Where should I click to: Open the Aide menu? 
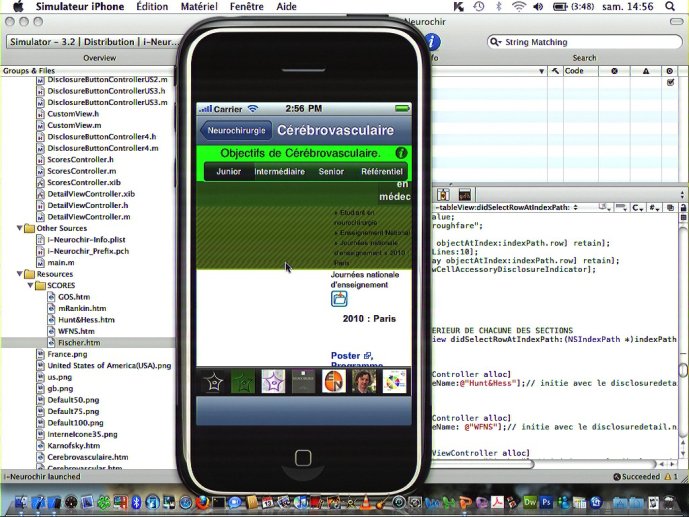point(286,7)
